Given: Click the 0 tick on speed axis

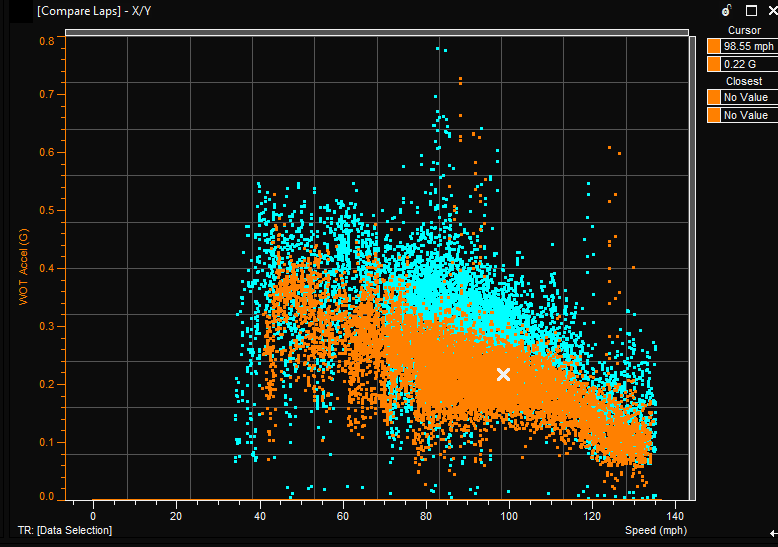Looking at the screenshot, I should 93,516.
